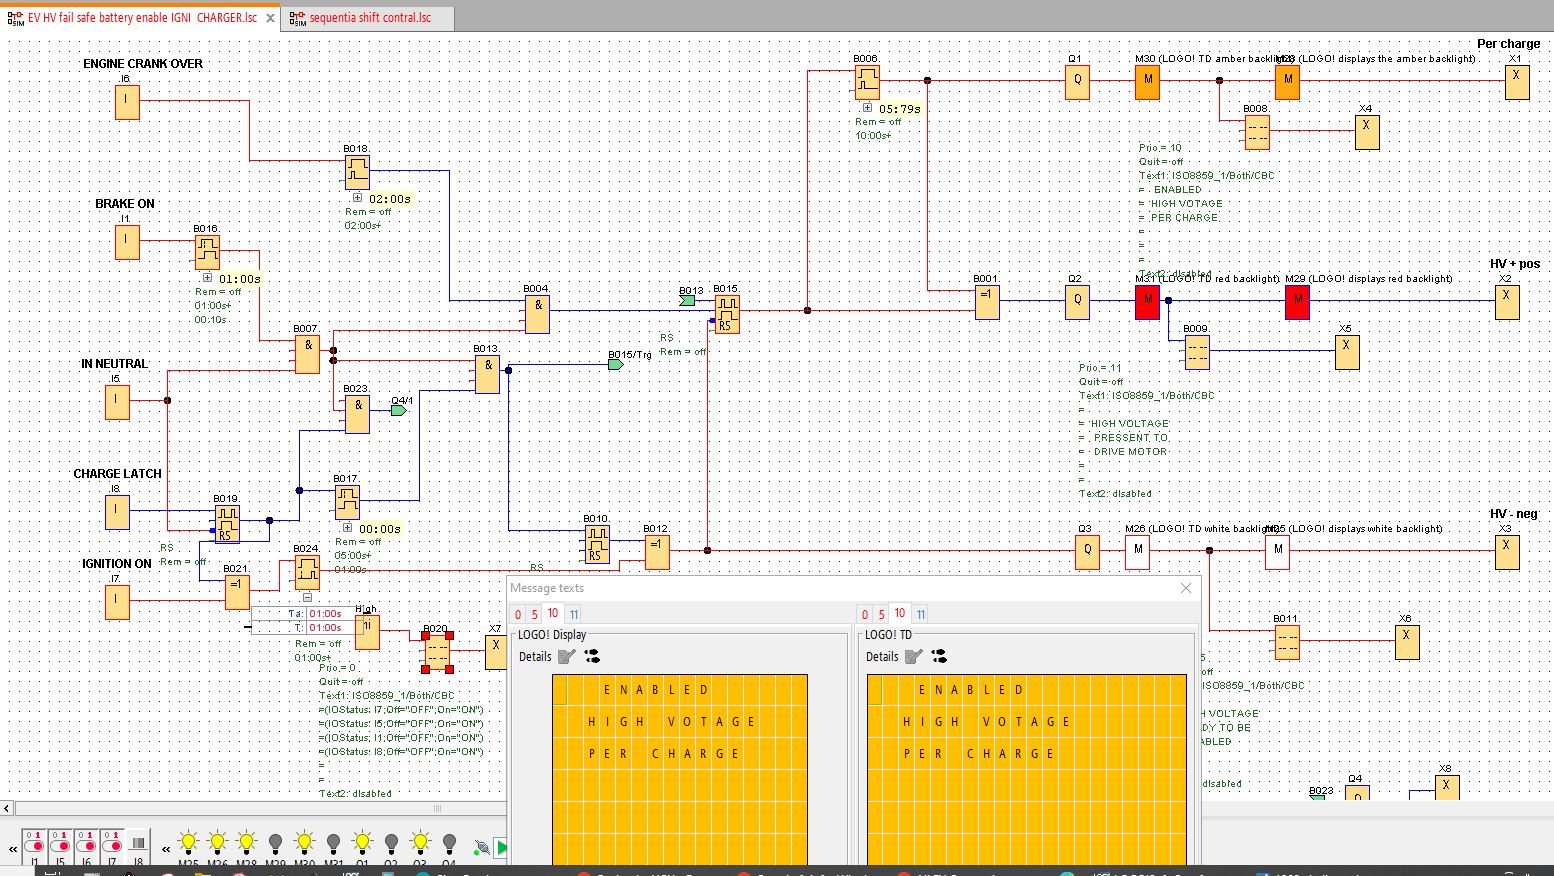Viewport: 1554px width, 876px height.
Task: Open LOGO! Display details edit icon
Action: click(567, 657)
